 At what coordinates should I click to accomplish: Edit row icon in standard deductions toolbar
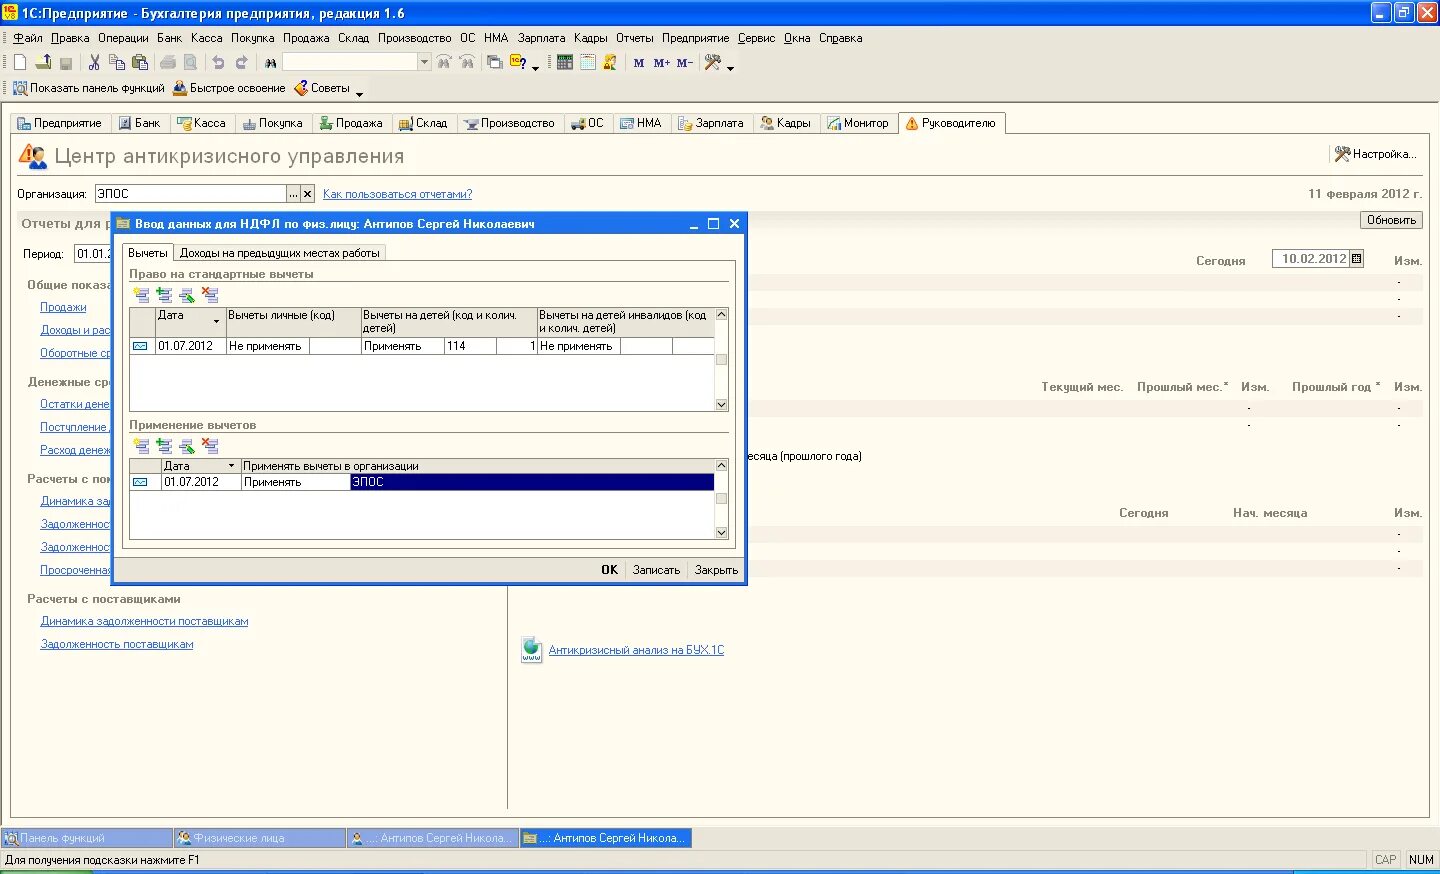187,295
